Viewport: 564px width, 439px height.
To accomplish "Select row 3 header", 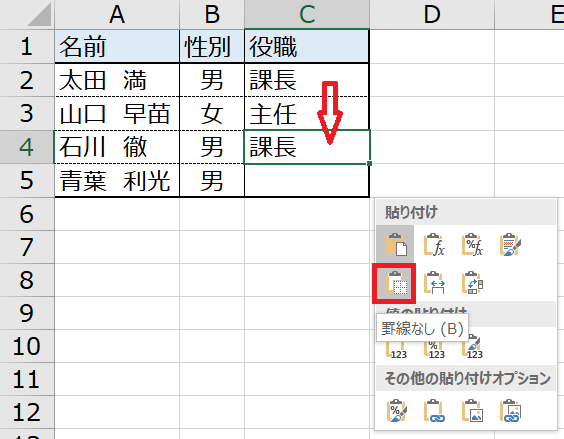I will coord(27,113).
